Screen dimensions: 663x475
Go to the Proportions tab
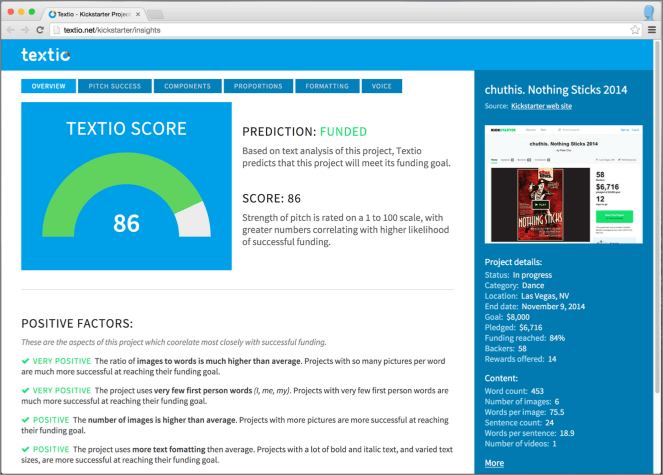[x=258, y=86]
